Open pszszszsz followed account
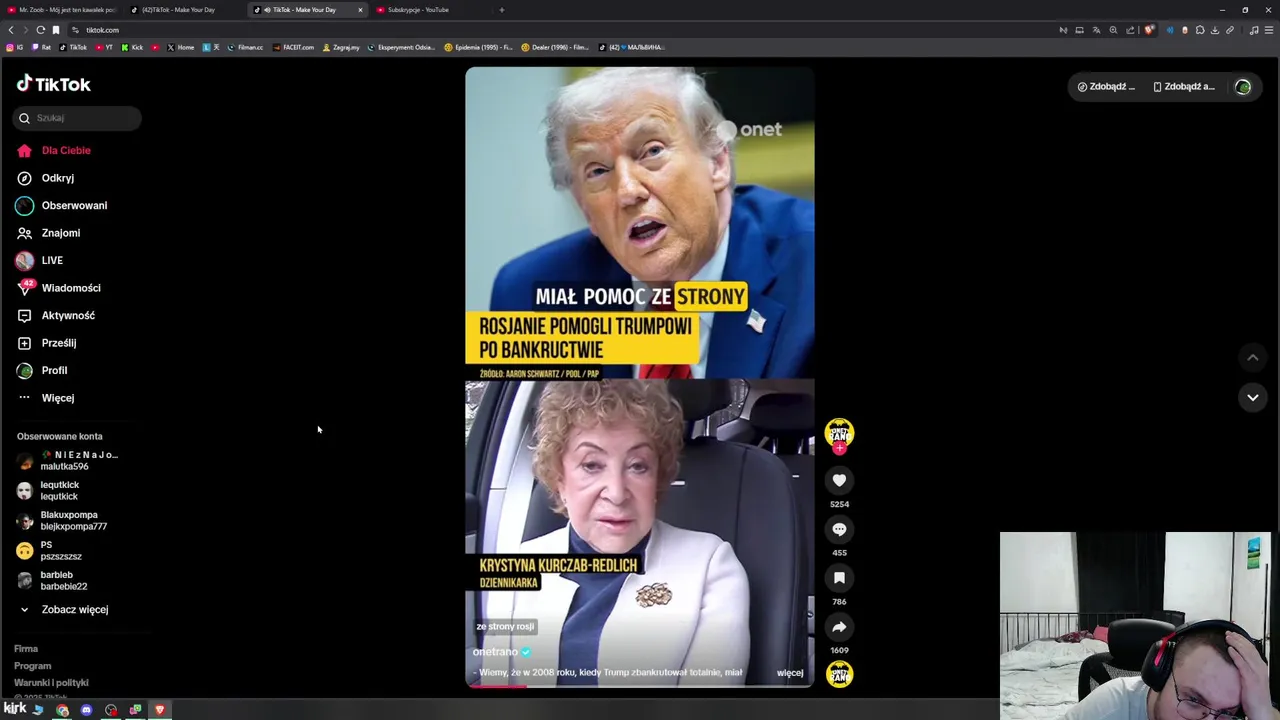 tap(49, 551)
